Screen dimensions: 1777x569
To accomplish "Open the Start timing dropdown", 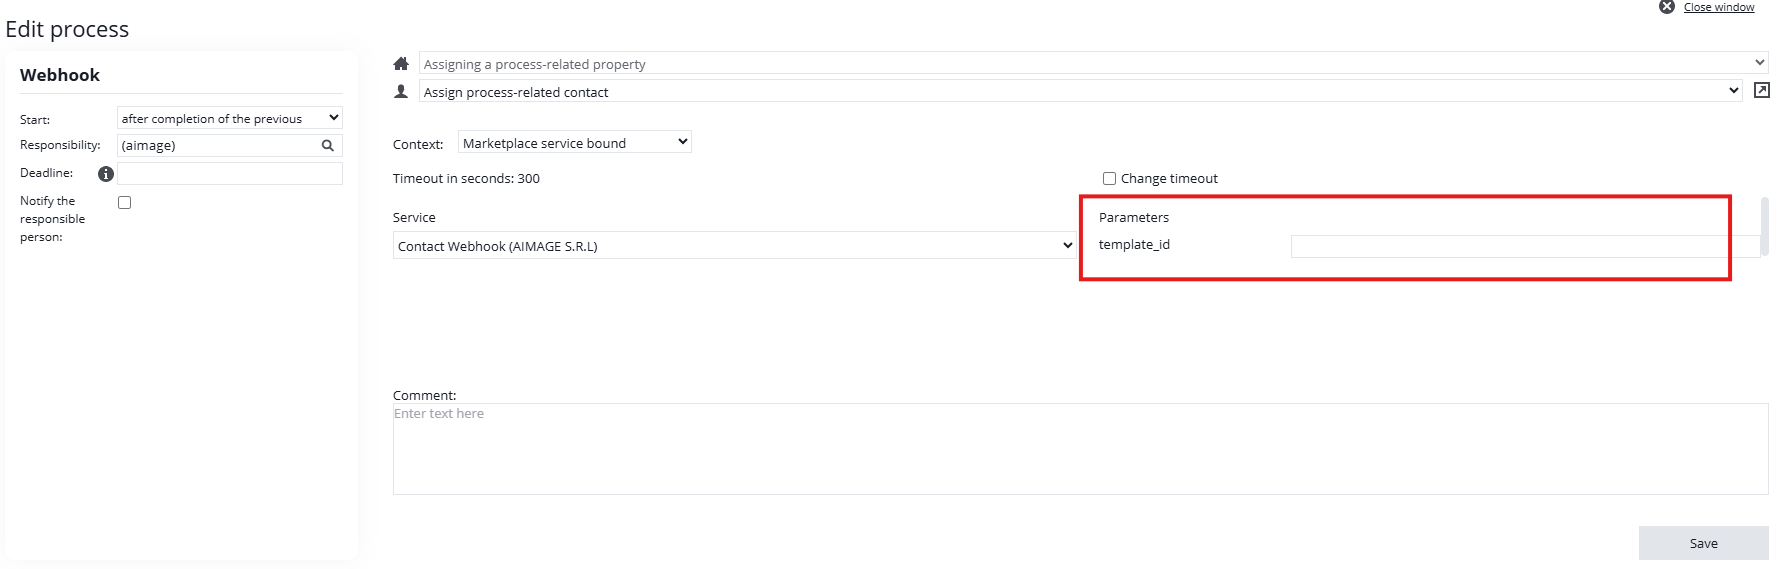I will (x=229, y=118).
